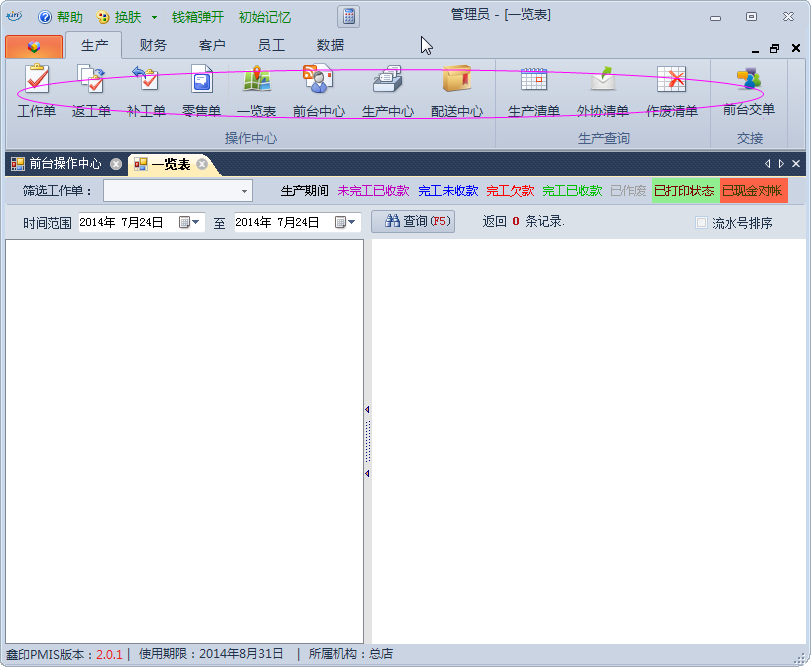
Task: Open the start date calendar dropdown
Action: tap(189, 222)
